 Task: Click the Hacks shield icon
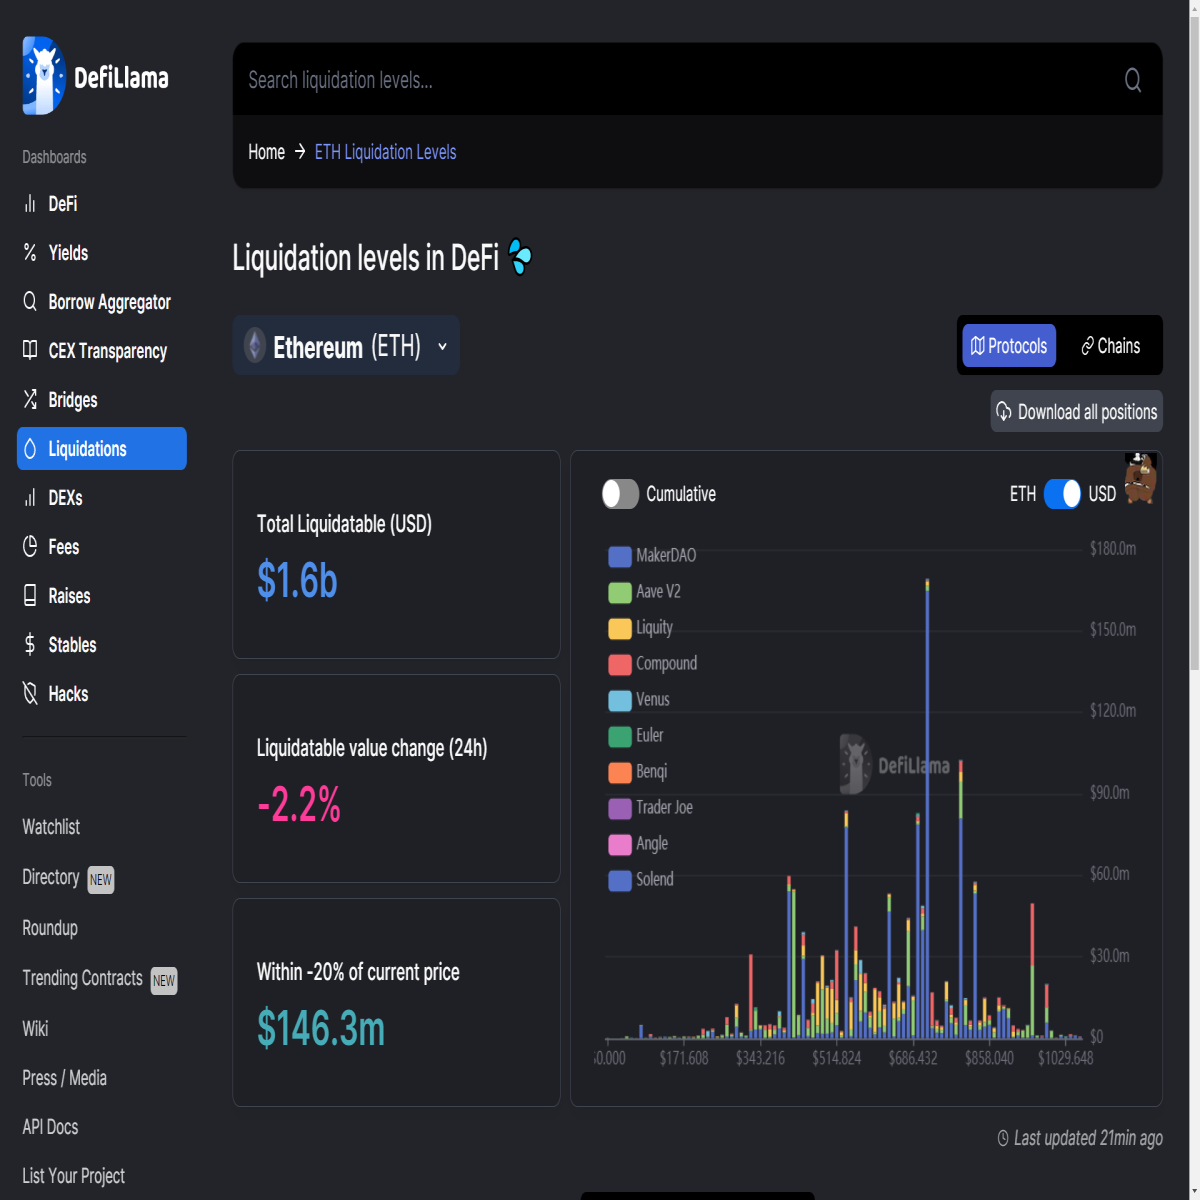(30, 694)
